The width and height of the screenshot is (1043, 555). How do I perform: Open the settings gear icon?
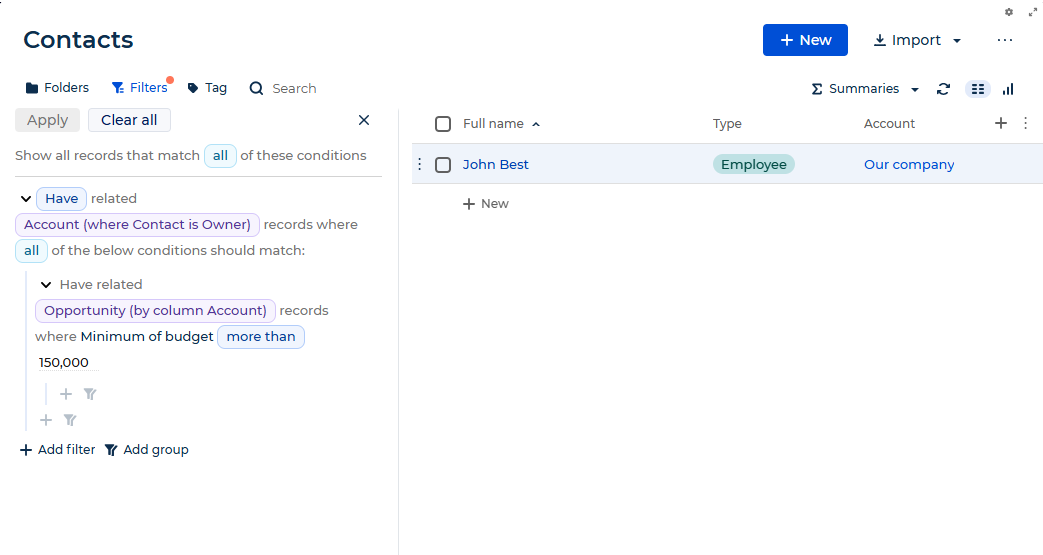(1009, 12)
